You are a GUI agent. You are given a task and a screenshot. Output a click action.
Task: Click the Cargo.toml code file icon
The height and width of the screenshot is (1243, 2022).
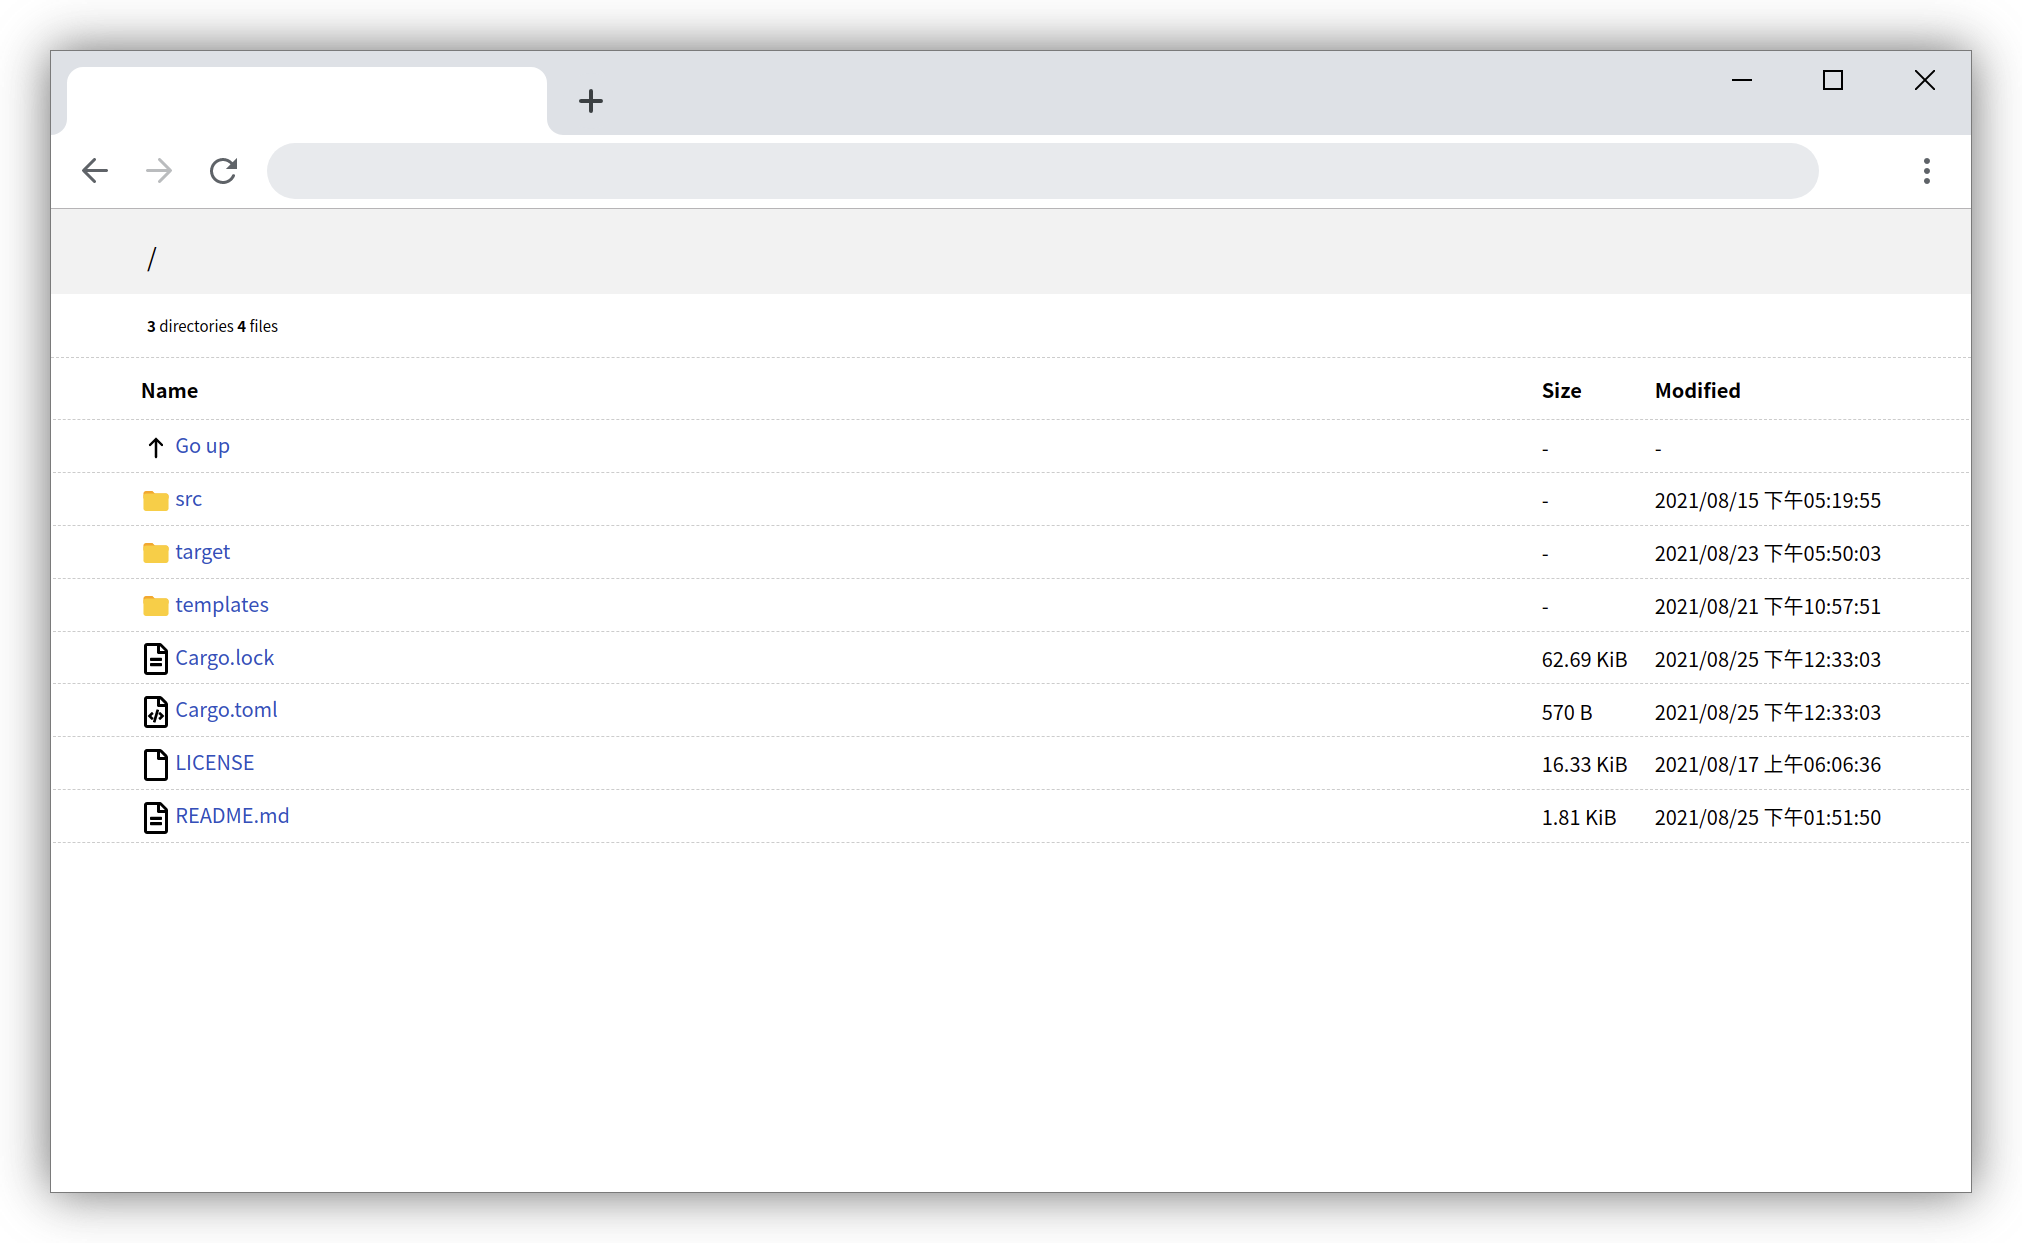[155, 712]
